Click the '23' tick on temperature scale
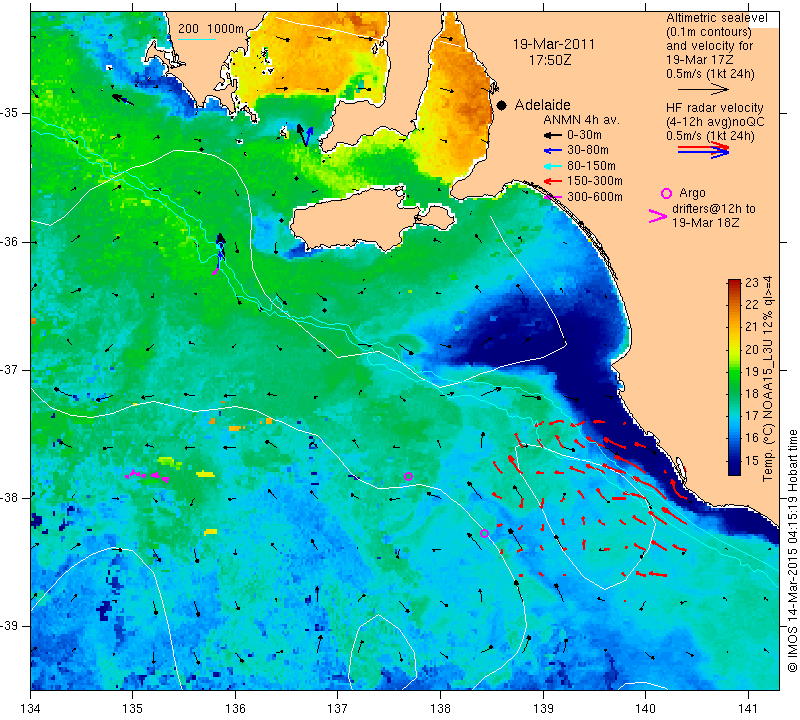 [752, 283]
